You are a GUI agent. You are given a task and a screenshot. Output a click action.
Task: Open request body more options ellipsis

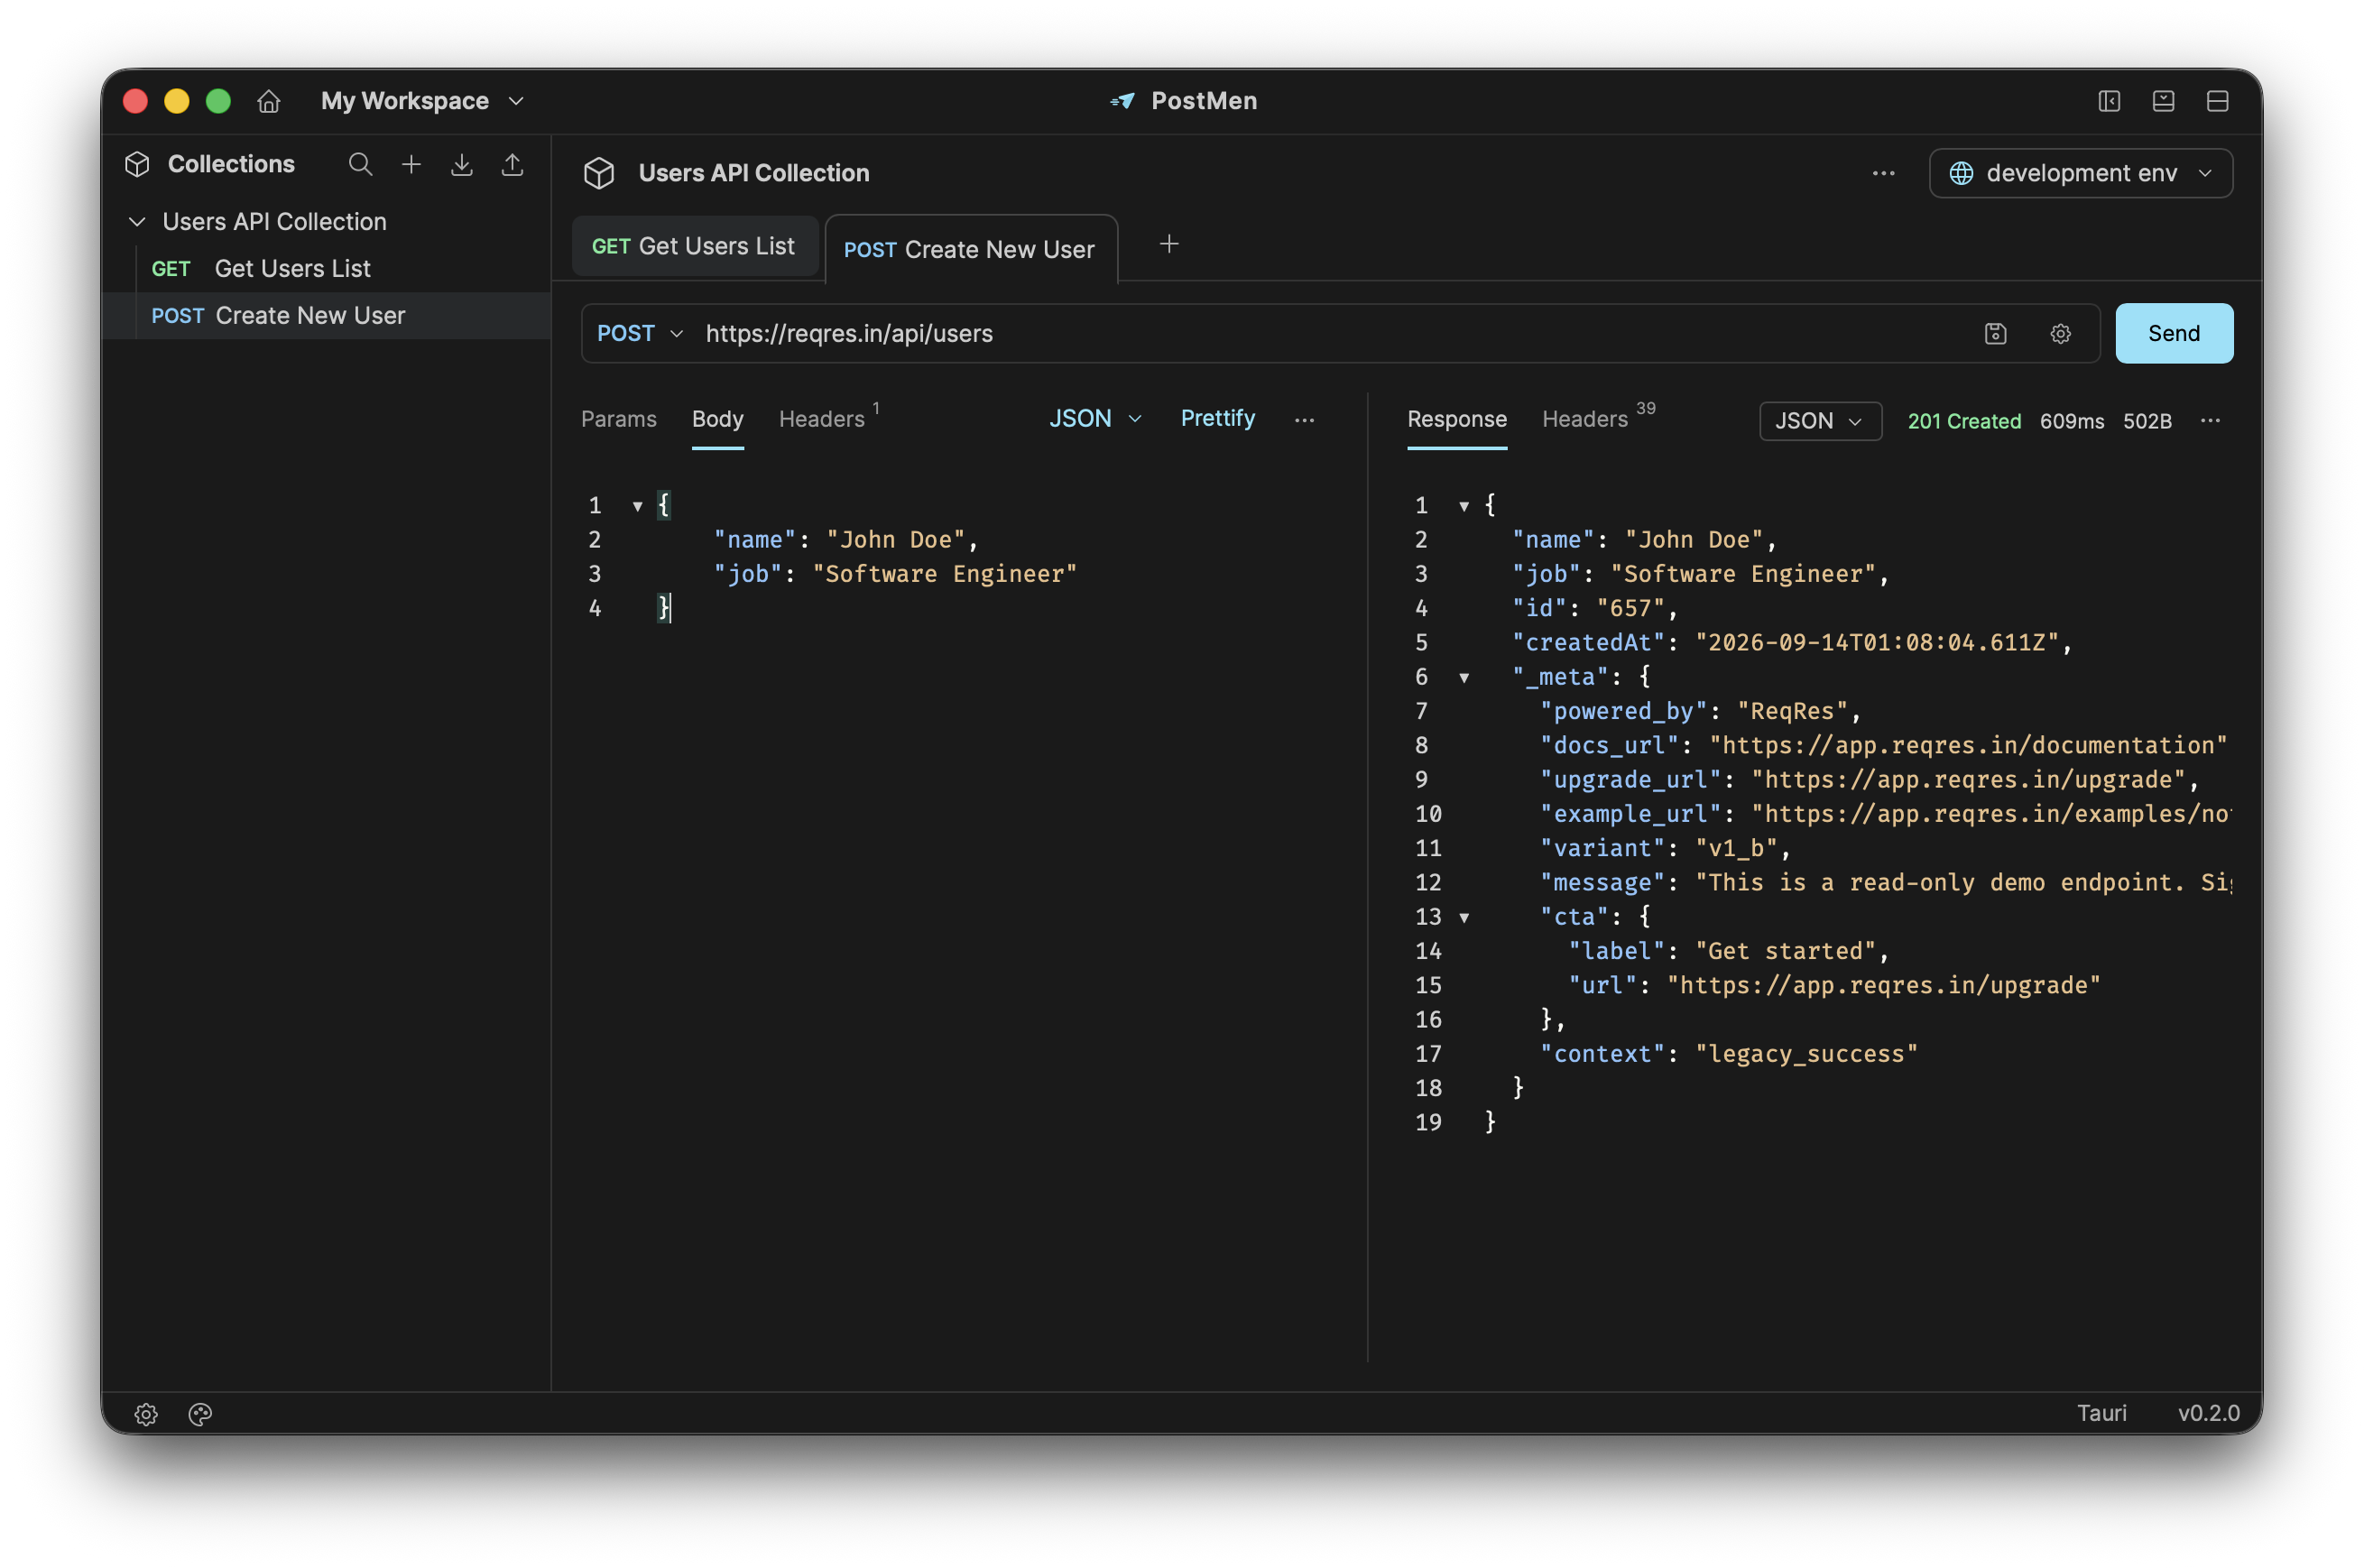pyautogui.click(x=1304, y=420)
